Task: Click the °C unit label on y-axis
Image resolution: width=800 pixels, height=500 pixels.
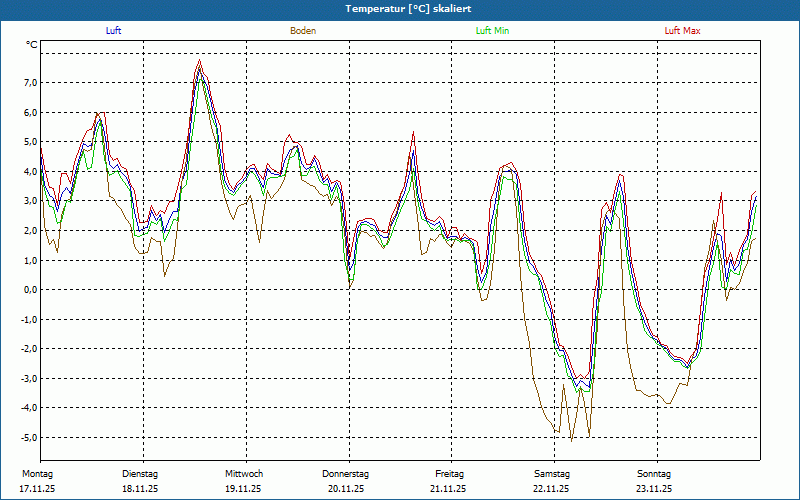Action: click(x=32, y=45)
